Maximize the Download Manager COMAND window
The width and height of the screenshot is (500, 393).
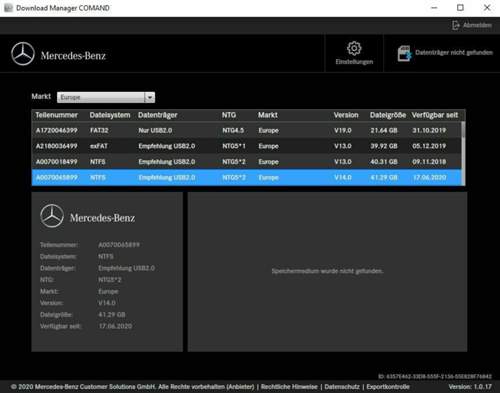460,8
